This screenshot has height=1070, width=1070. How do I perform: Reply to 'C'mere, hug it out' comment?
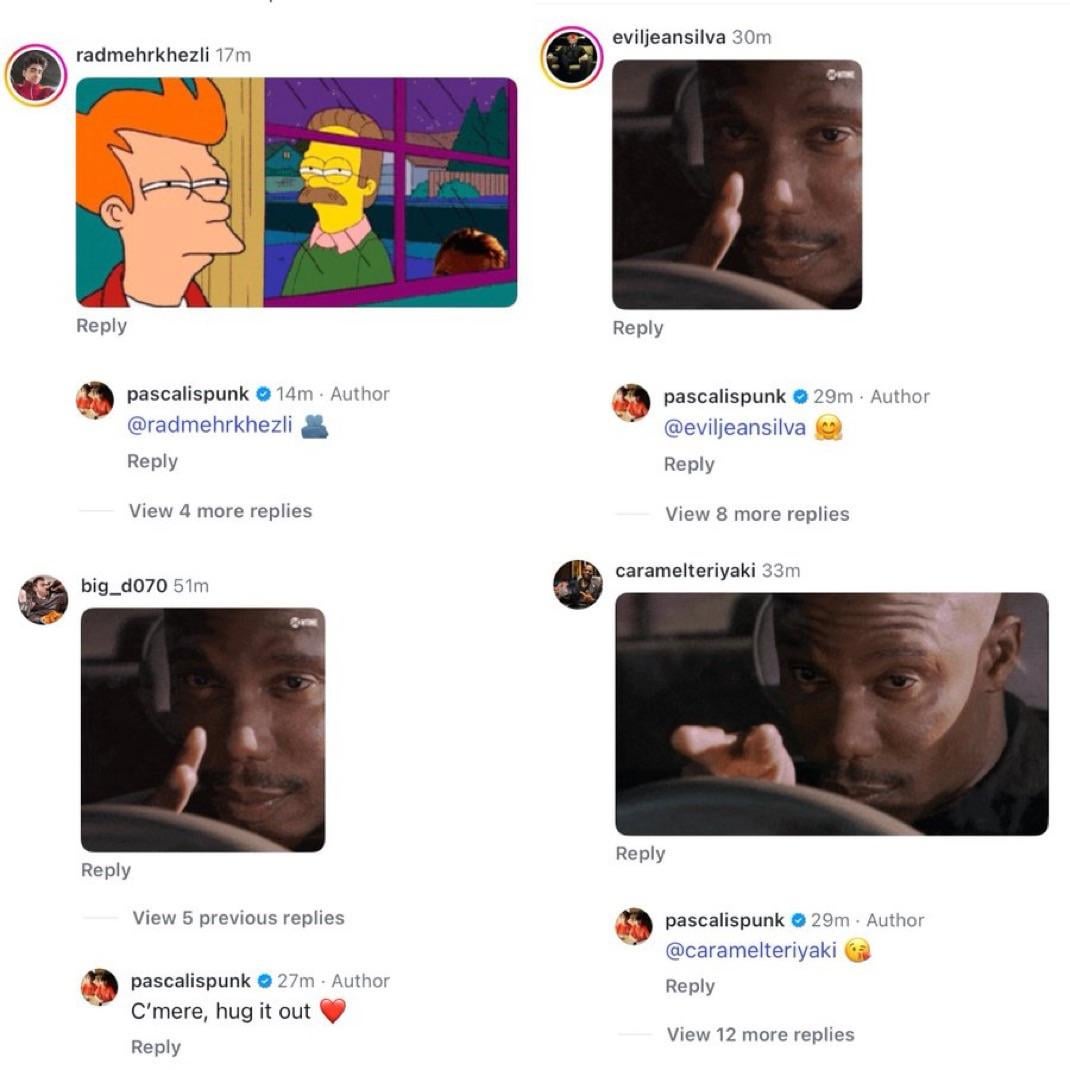pos(156,1047)
